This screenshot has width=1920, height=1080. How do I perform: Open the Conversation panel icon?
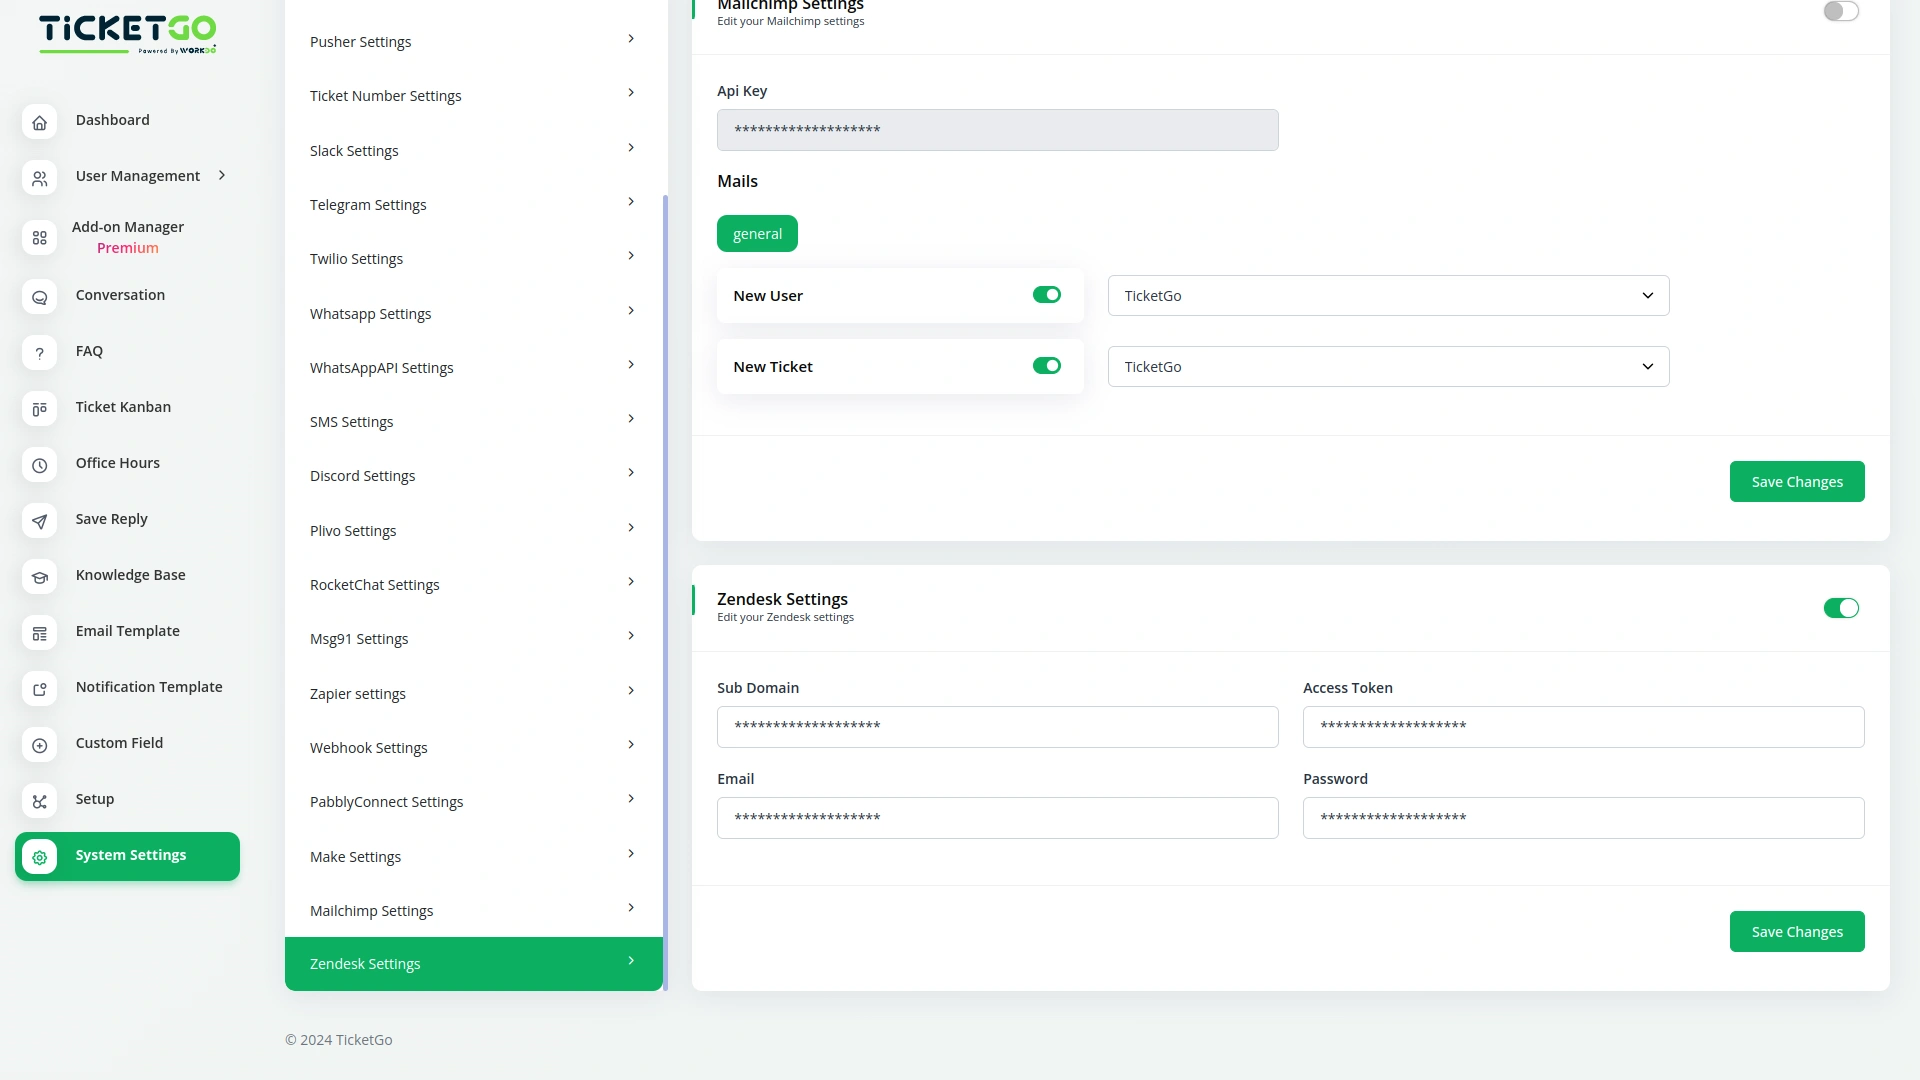[x=40, y=297]
